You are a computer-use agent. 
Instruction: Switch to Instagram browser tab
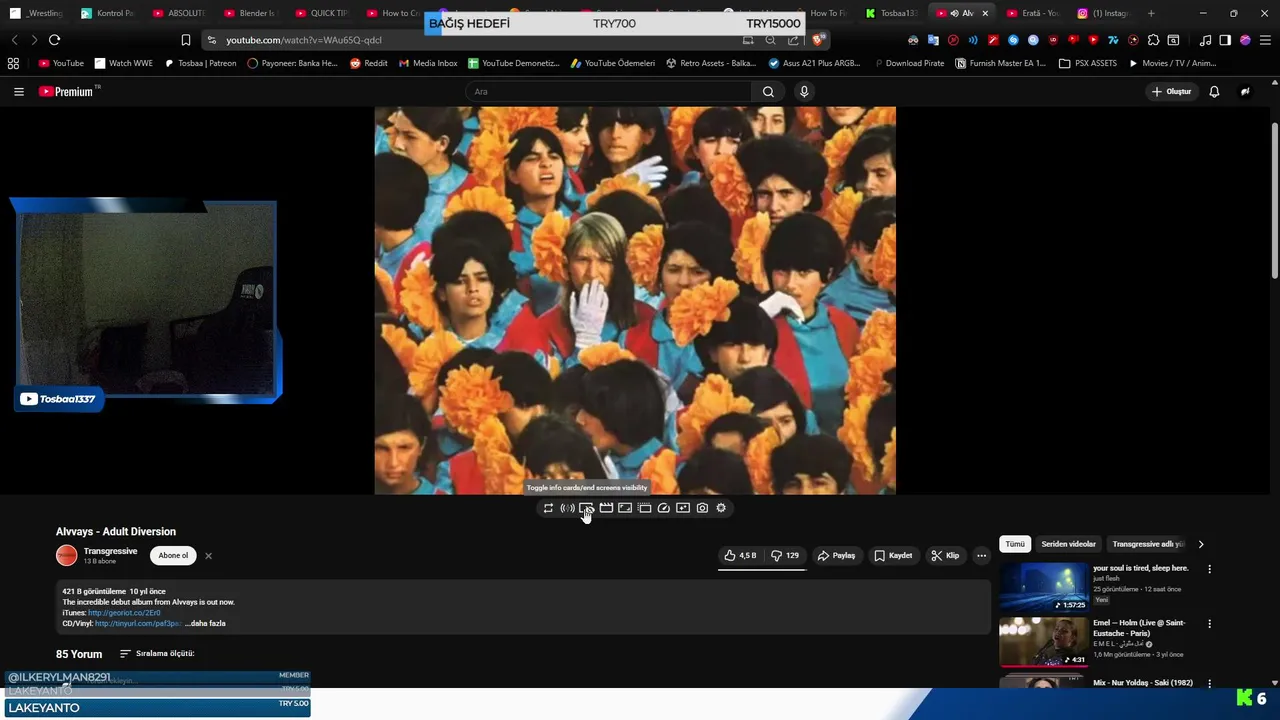(x=1103, y=13)
